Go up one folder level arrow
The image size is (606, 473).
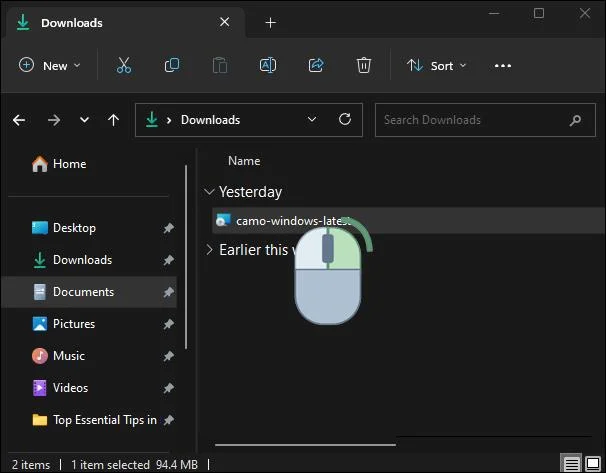click(x=113, y=120)
